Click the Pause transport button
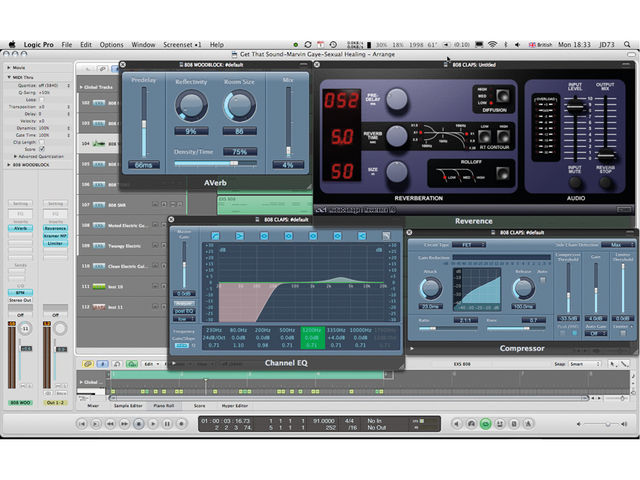640x480 pixels. 167,424
